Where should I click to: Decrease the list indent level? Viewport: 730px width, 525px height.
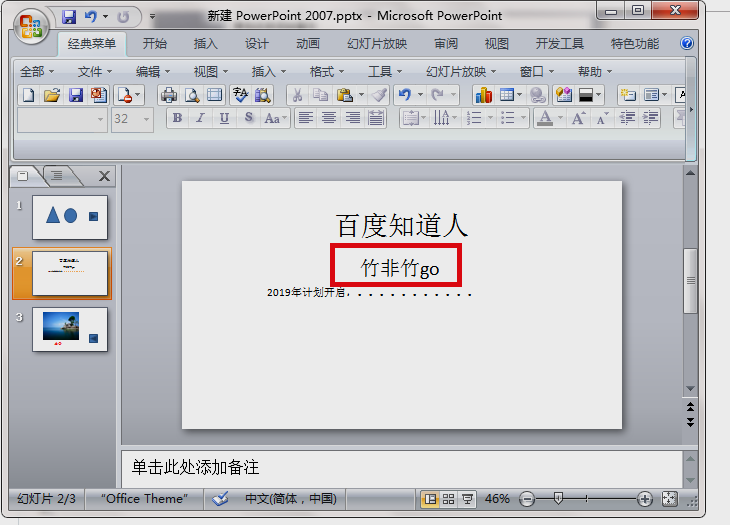[x=627, y=118]
